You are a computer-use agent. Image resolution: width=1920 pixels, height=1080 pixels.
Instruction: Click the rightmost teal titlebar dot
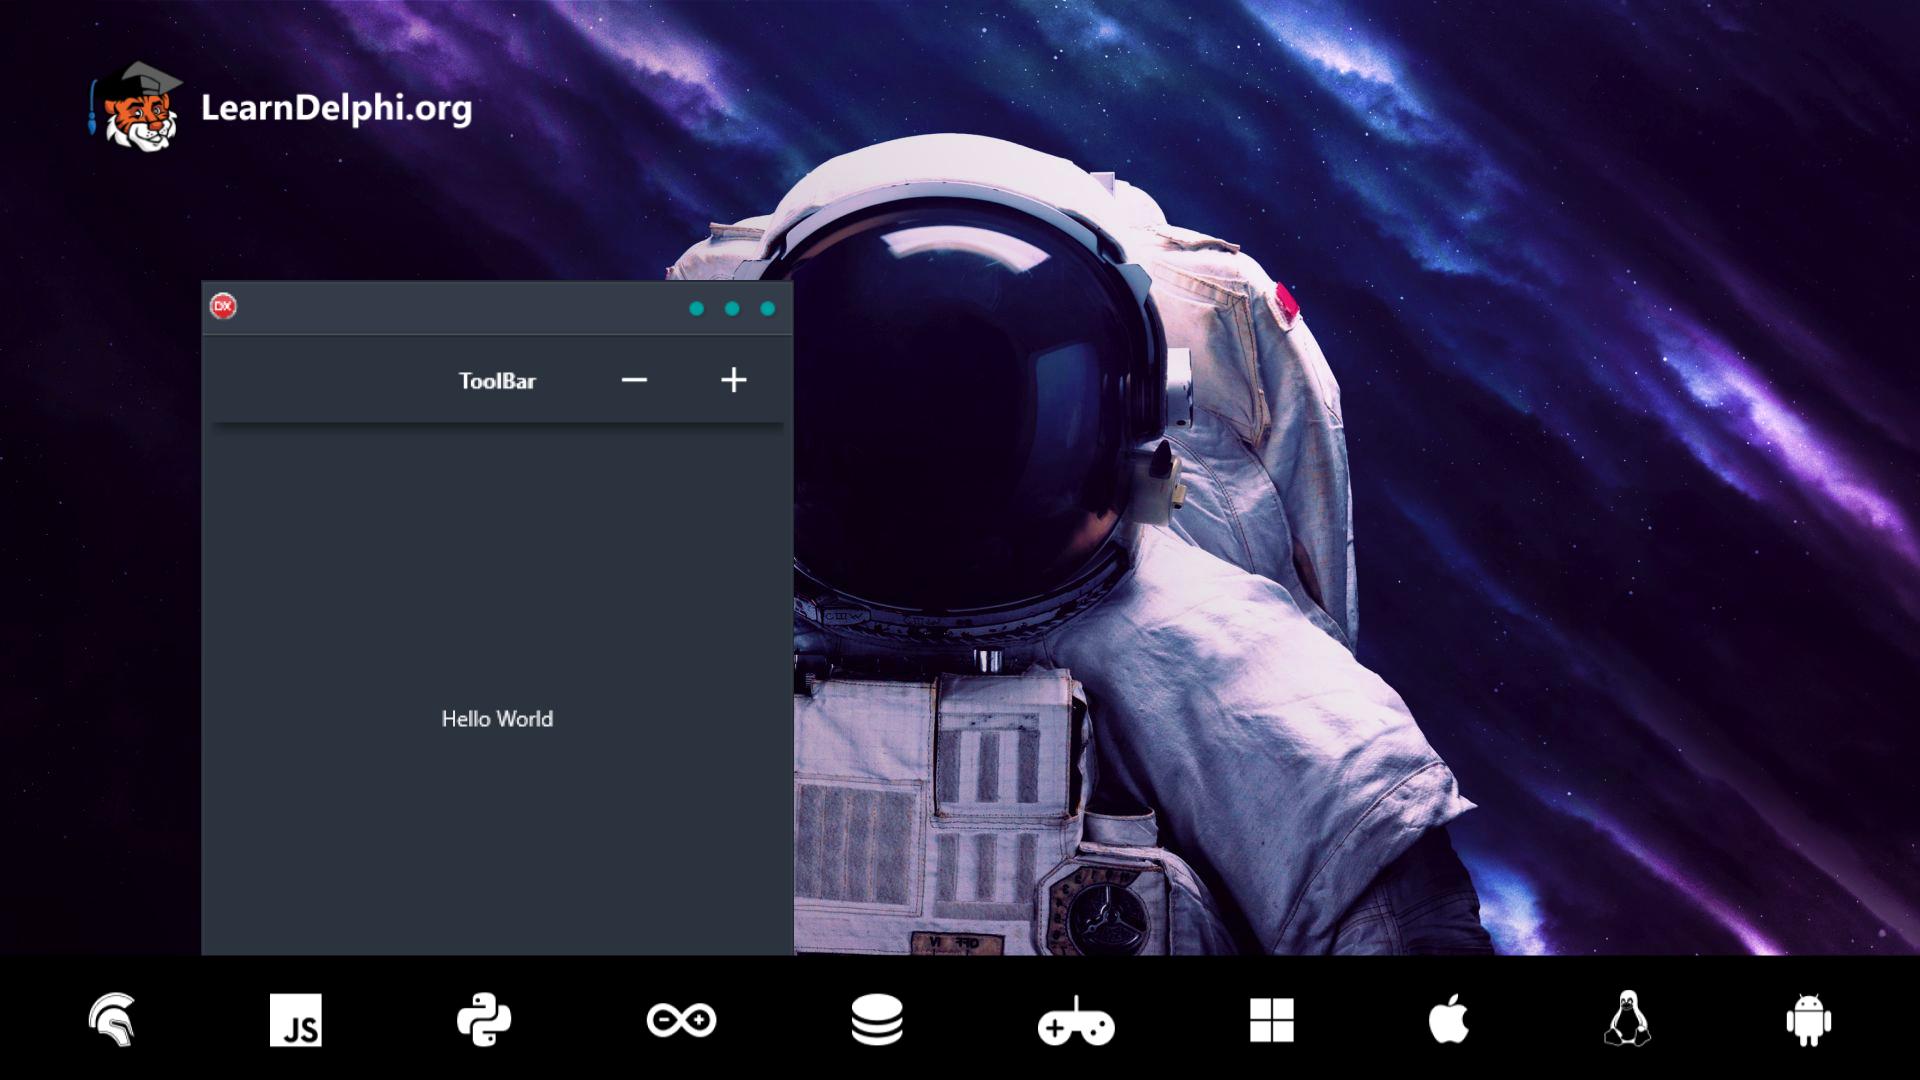pyautogui.click(x=768, y=309)
